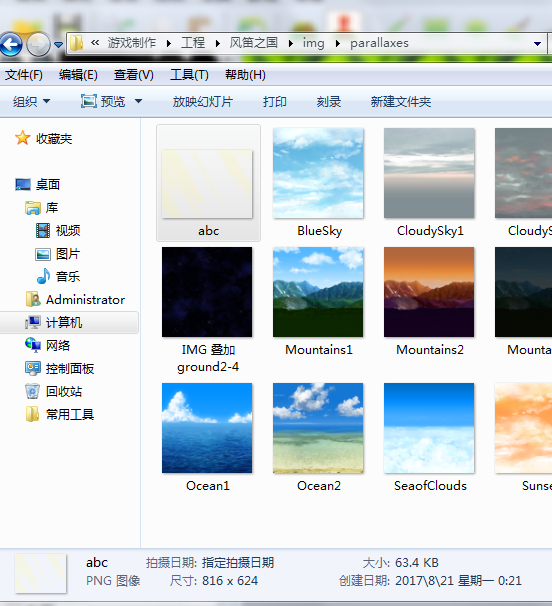Click the 游戏制作 breadcrumb segment
The image size is (552, 606).
coord(132,43)
